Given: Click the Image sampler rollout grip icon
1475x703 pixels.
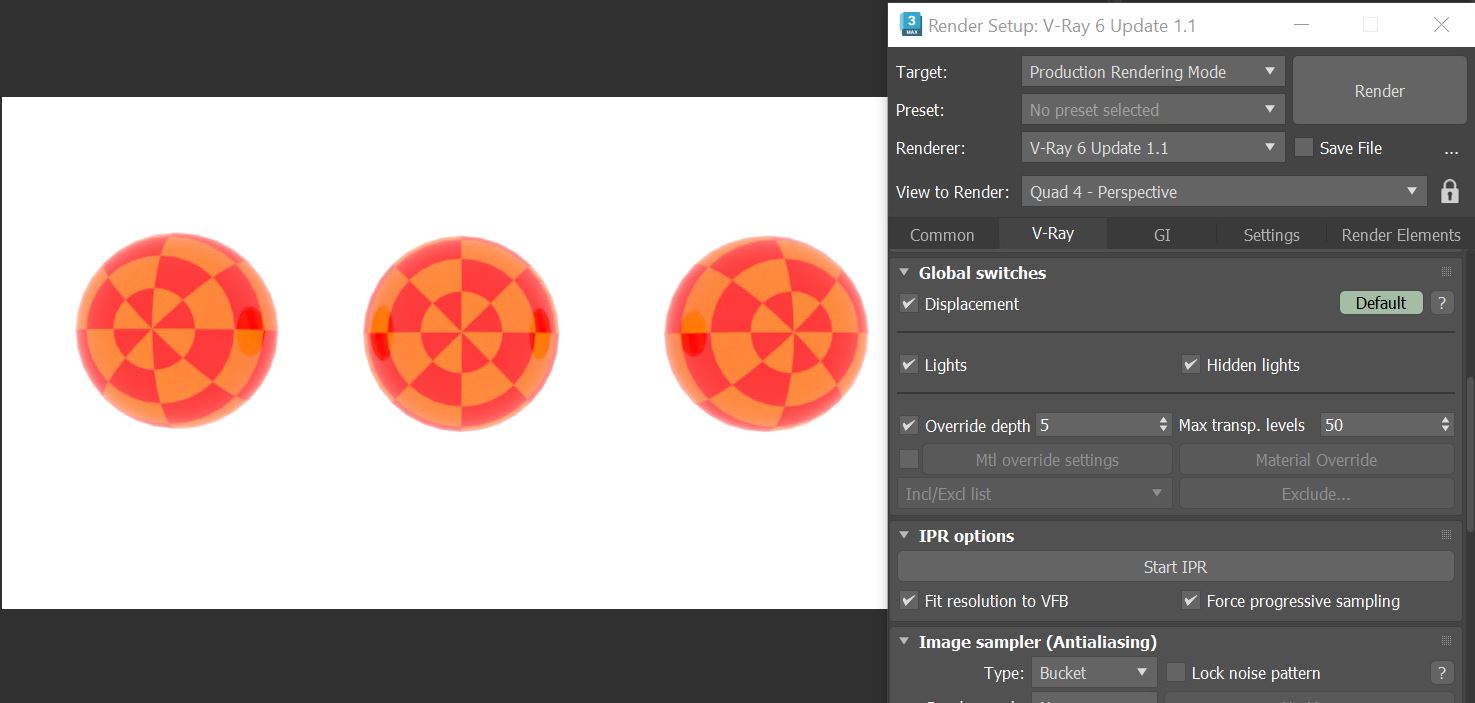Looking at the screenshot, I should (x=1446, y=641).
